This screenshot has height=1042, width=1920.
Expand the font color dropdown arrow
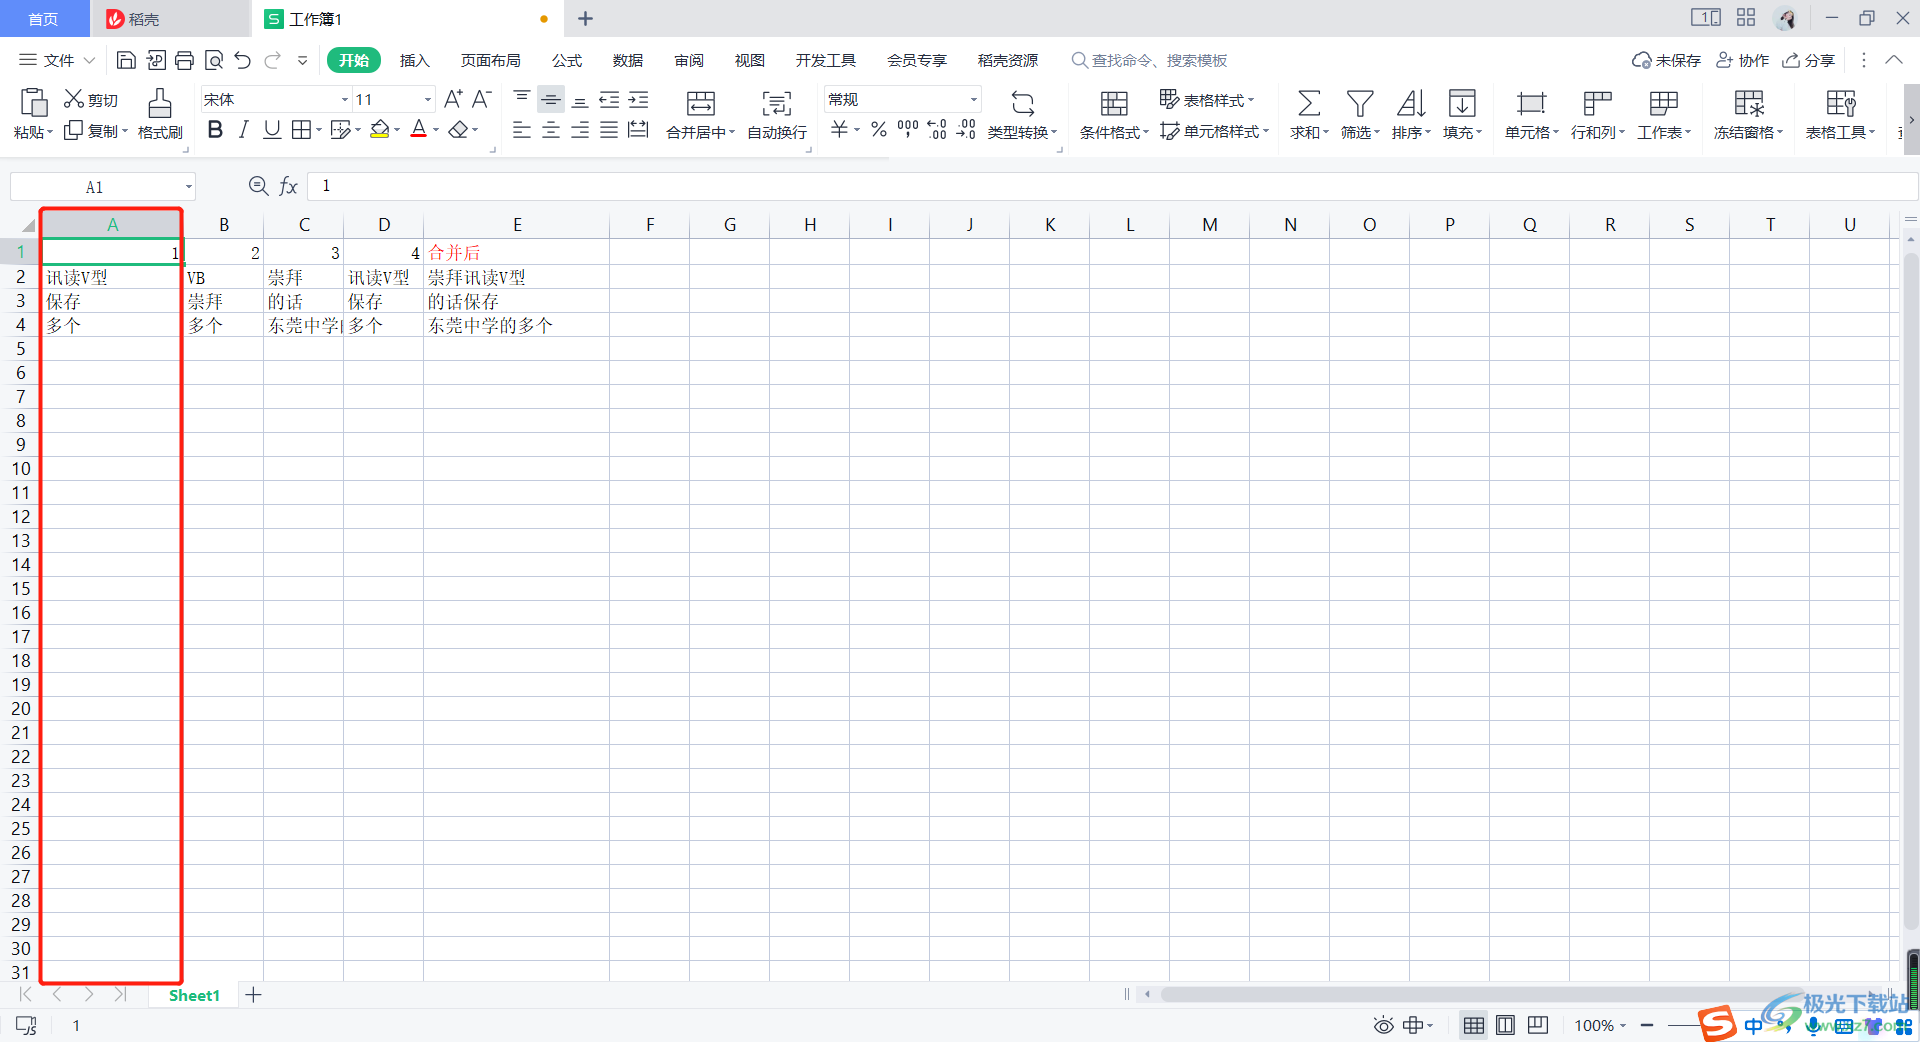click(436, 130)
